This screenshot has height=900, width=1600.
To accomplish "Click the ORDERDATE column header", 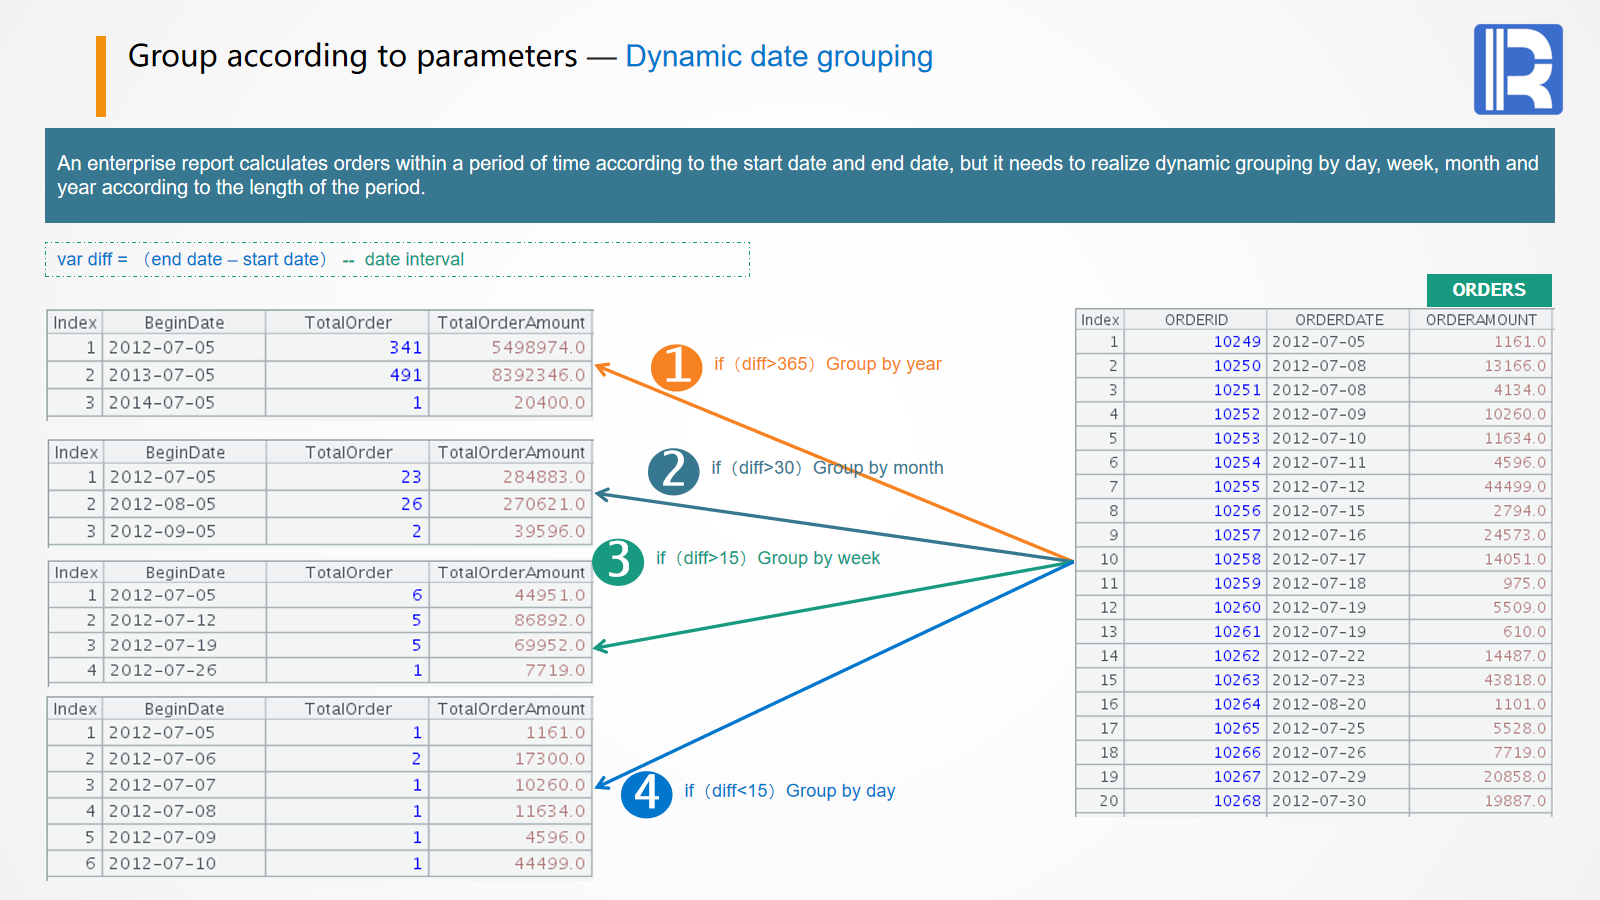I will click(1338, 320).
